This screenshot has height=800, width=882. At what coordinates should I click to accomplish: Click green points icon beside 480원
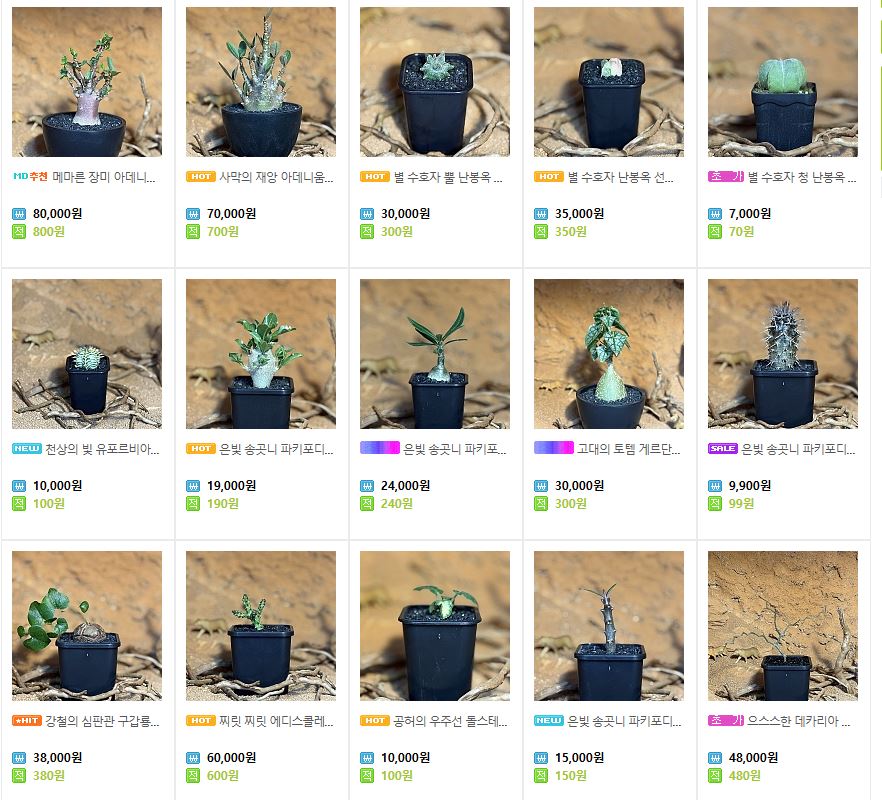point(714,775)
